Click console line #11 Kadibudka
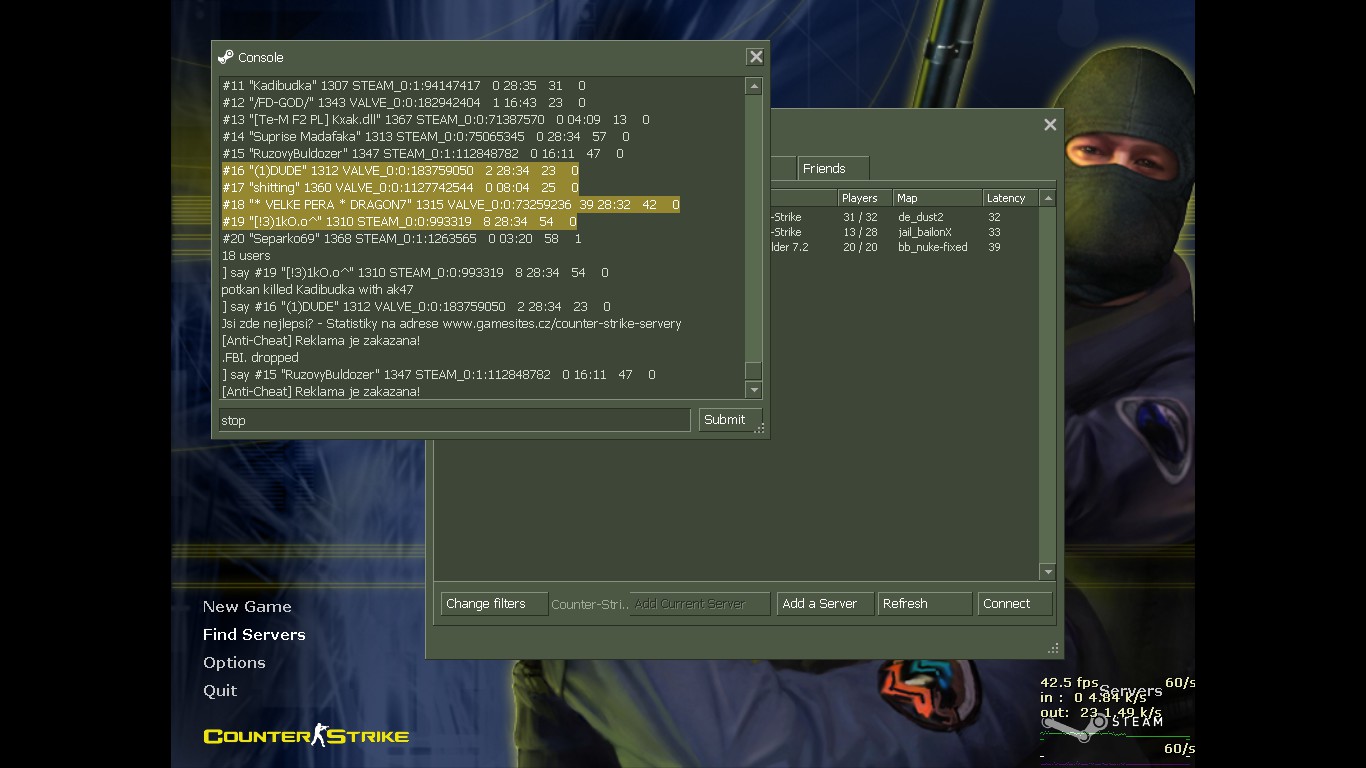 click(403, 86)
